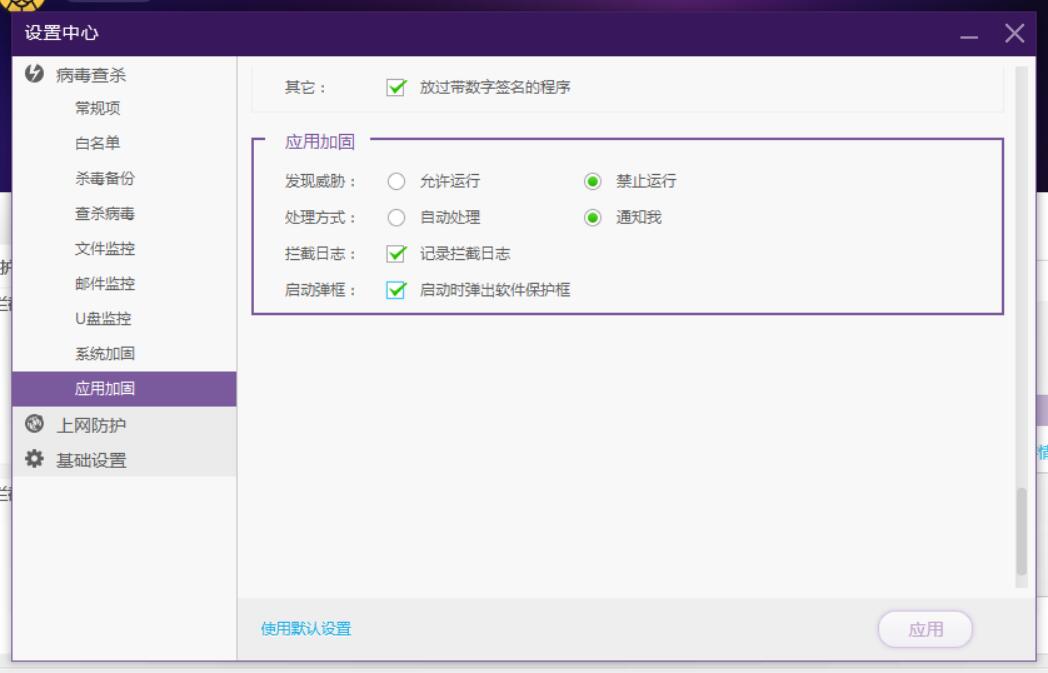
Task: Select 自动处理 as the handling method
Action: pyautogui.click(x=396, y=218)
